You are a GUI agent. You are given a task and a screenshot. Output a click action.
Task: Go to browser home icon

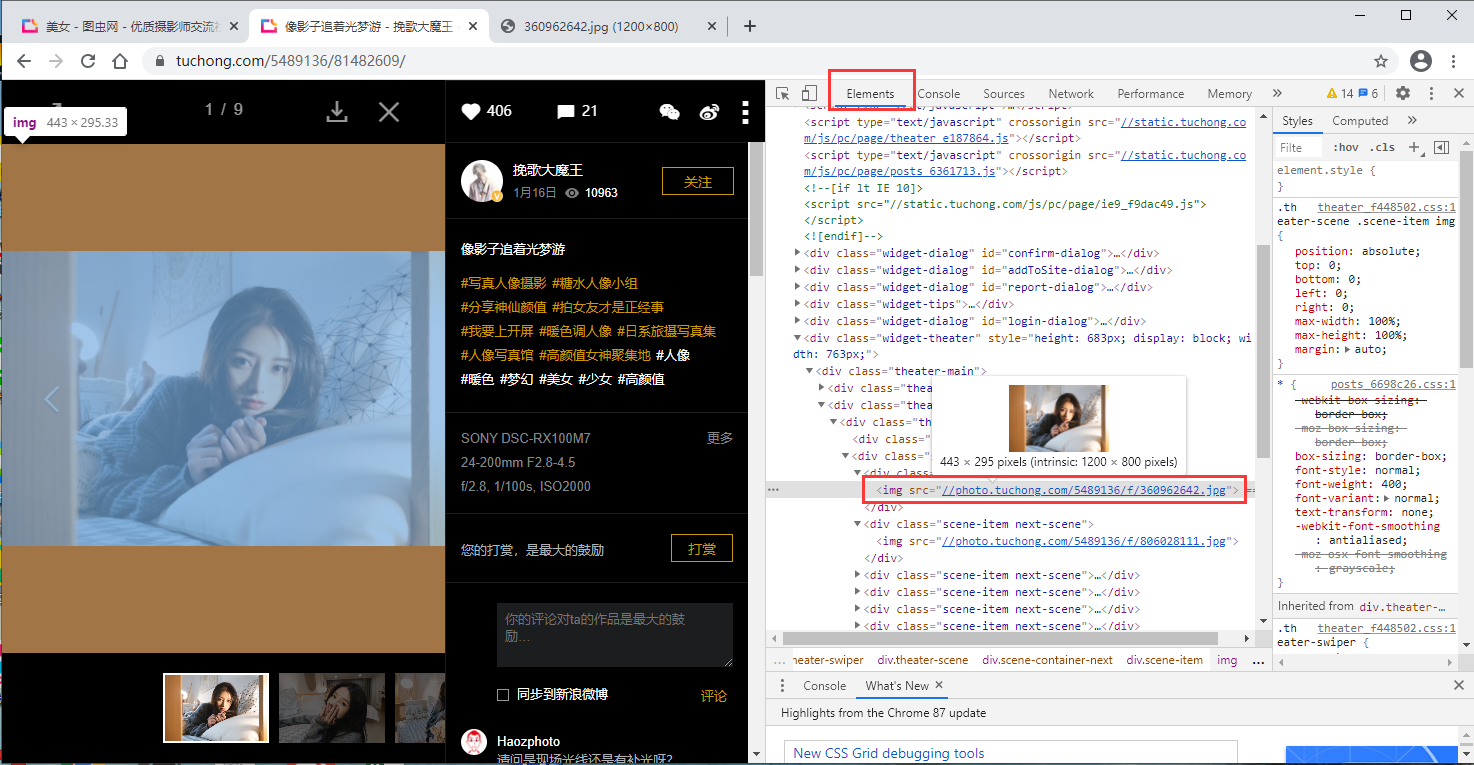pyautogui.click(x=120, y=61)
